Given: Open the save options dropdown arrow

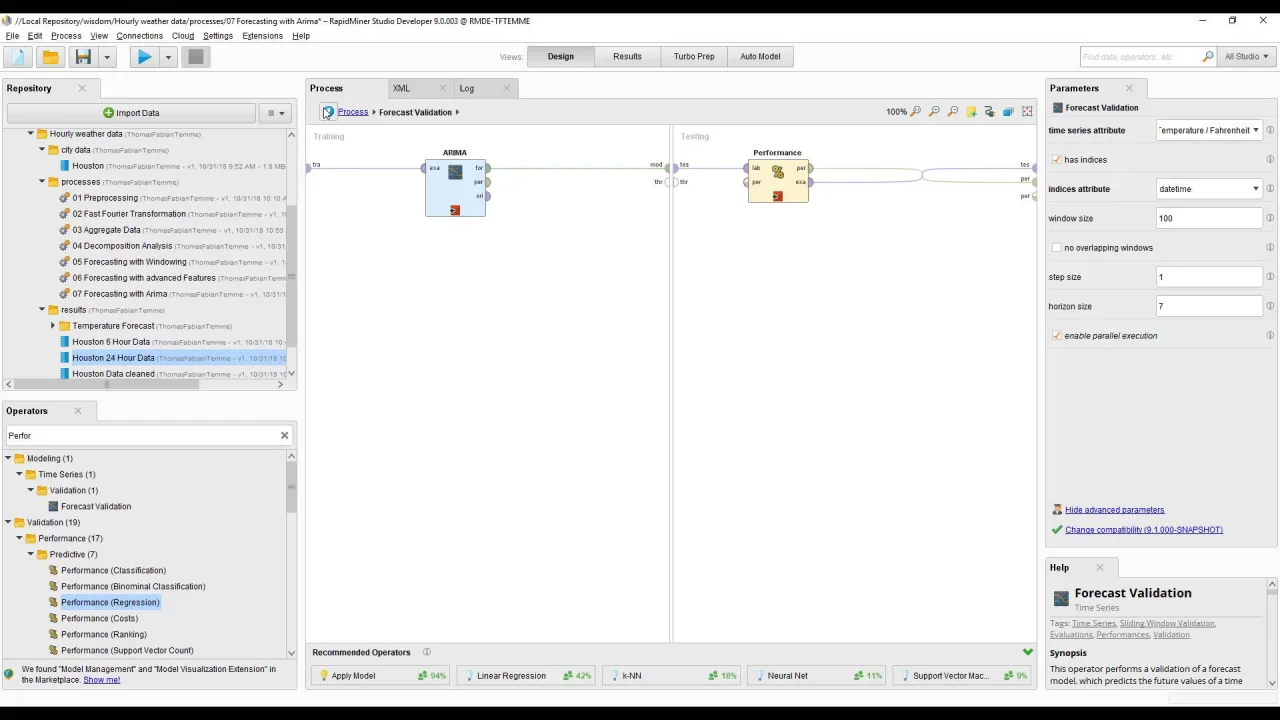Looking at the screenshot, I should 107,57.
